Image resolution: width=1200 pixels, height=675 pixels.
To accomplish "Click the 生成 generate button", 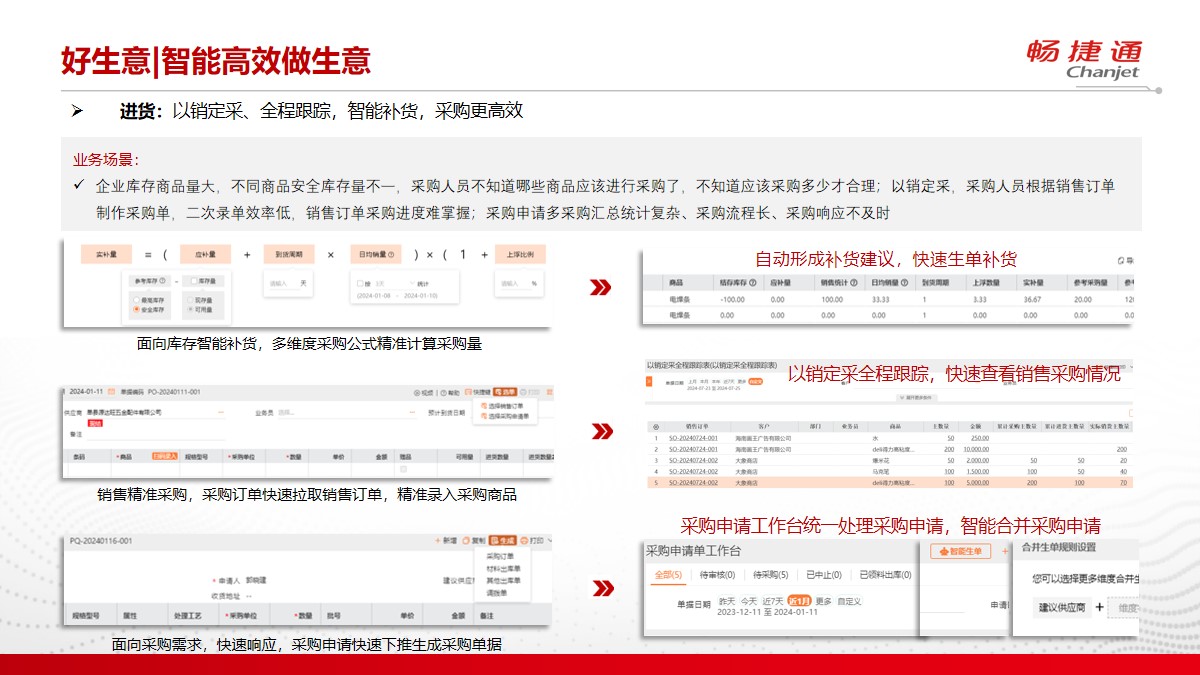I will tap(503, 540).
